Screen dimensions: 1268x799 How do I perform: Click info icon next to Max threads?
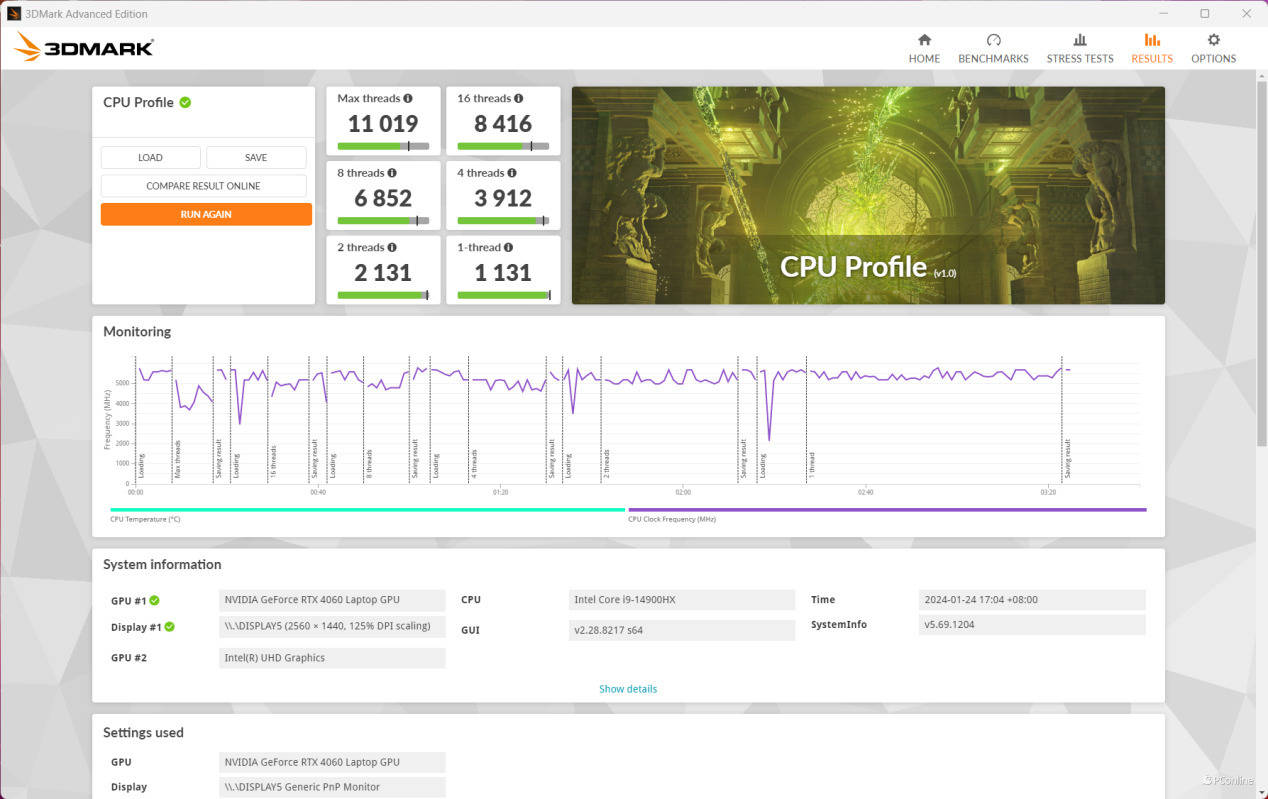(x=408, y=98)
